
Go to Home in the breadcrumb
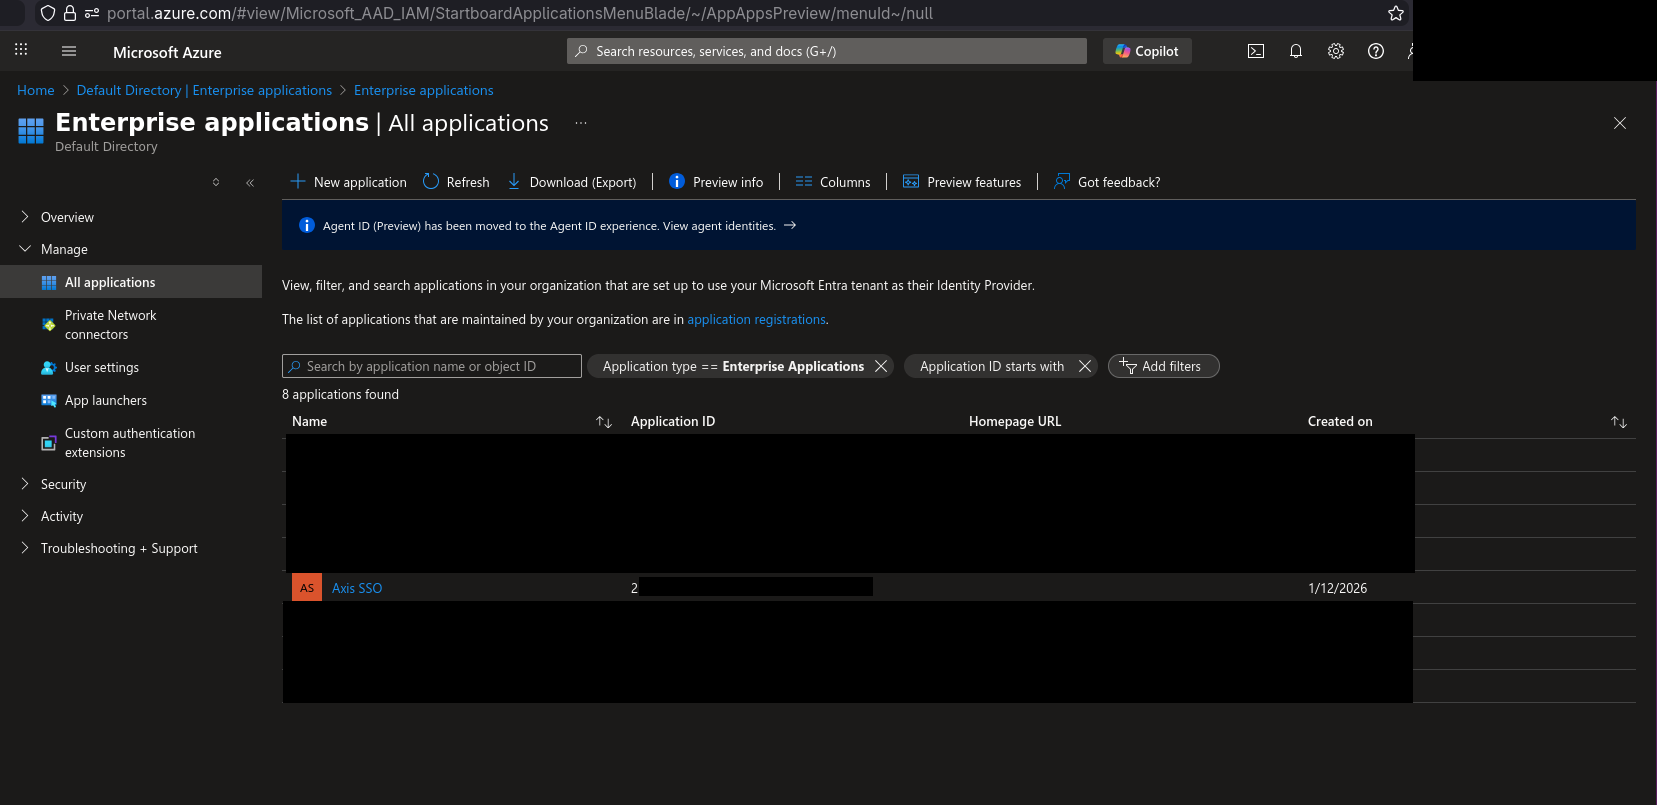point(36,90)
